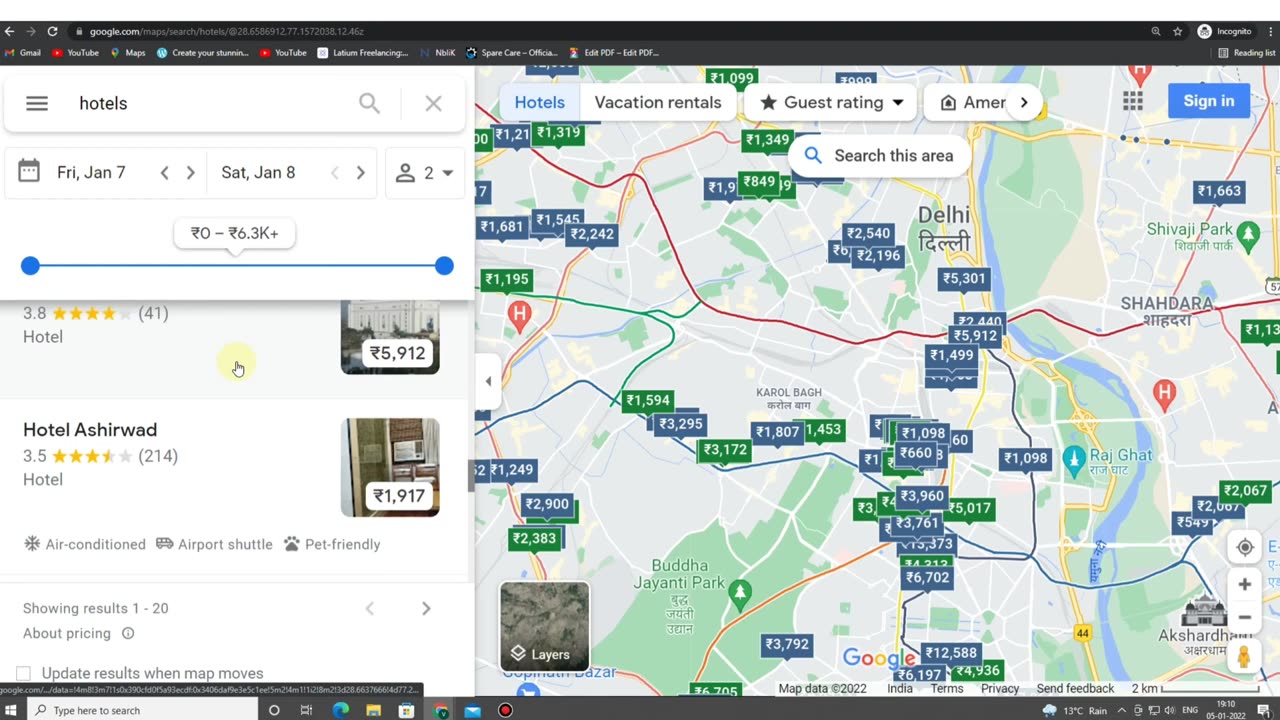Viewport: 1280px width, 720px height.
Task: Open the Maps bookmark
Action: (127, 52)
